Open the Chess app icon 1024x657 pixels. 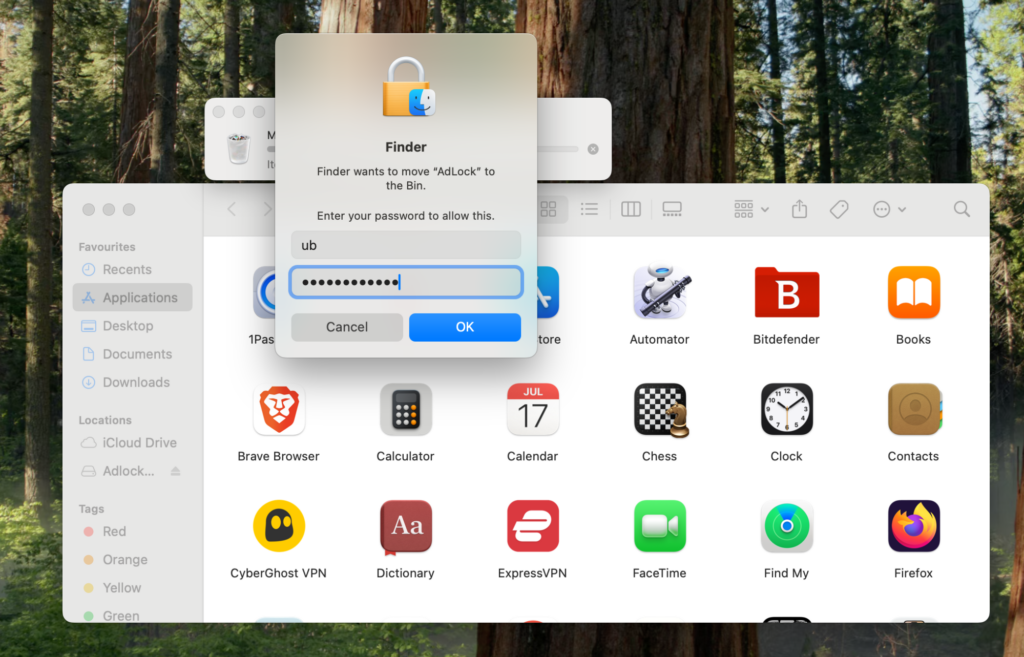click(660, 409)
